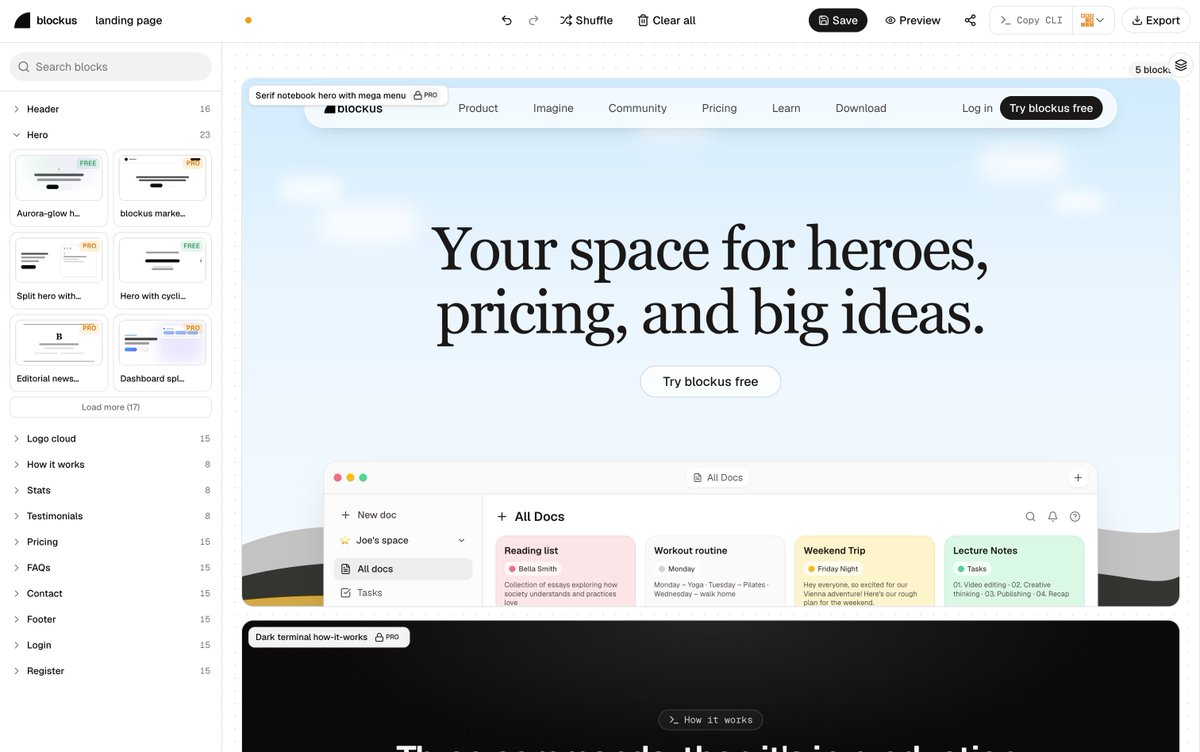The image size is (1200, 752).
Task: Load more hero blocks
Action: point(110,407)
